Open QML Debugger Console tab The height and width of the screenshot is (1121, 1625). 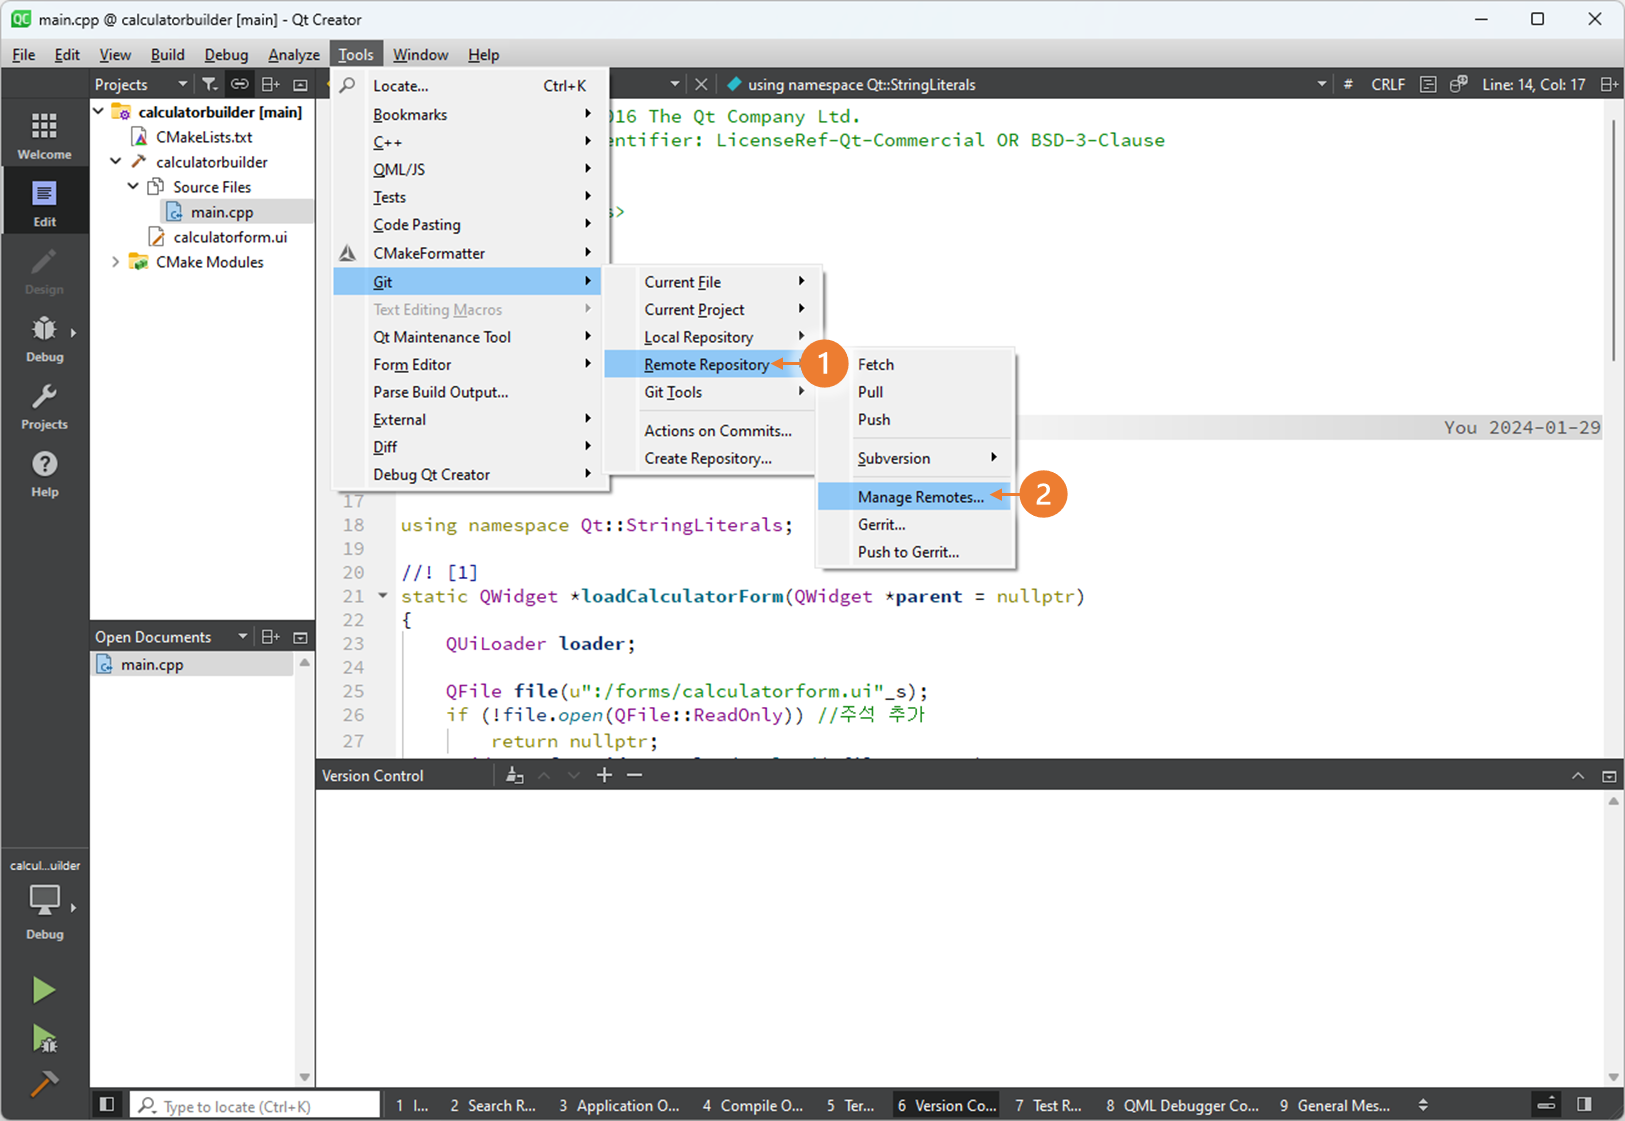point(1182,1105)
